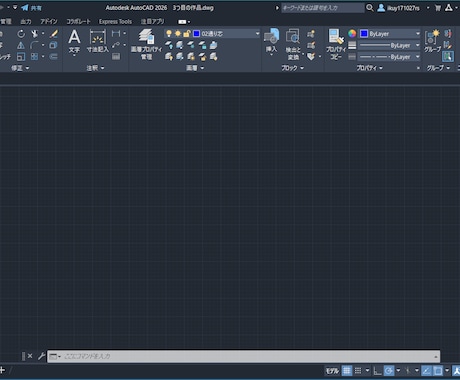460x380 pixels.
Task: Open the 管理 ribbon tab
Action: 6,22
